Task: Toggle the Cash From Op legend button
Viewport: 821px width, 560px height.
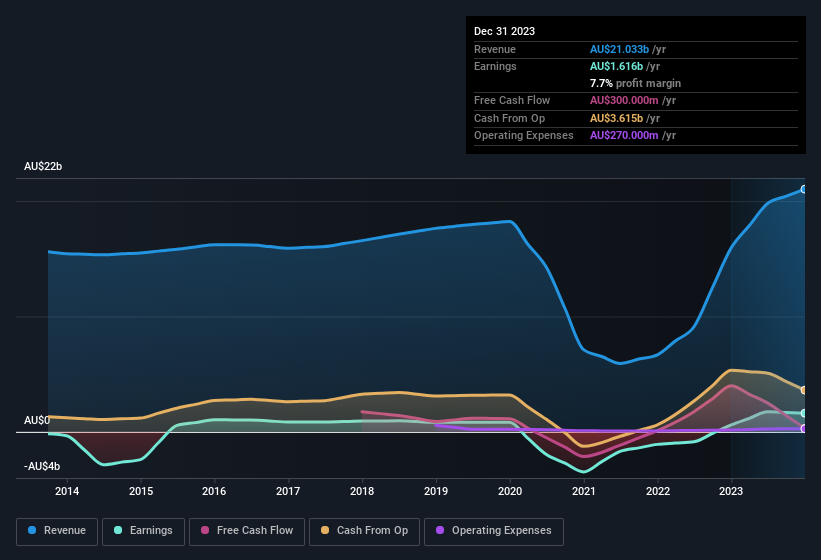Action: pos(364,531)
